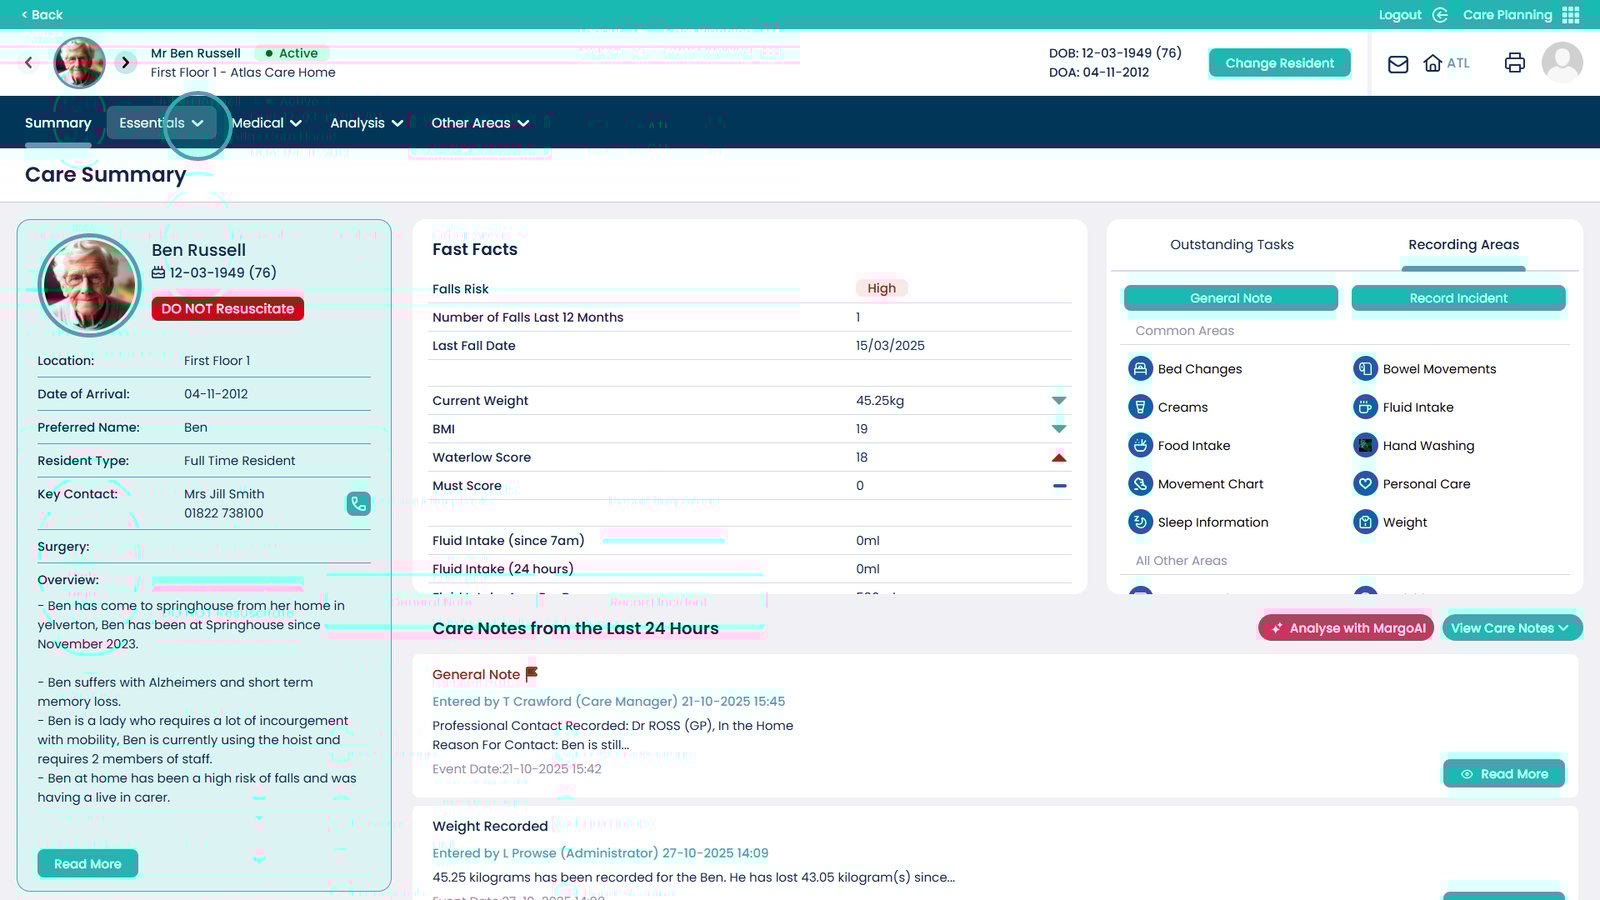Switch to the Outstanding Tasks tab
The height and width of the screenshot is (900, 1600).
pos(1231,245)
